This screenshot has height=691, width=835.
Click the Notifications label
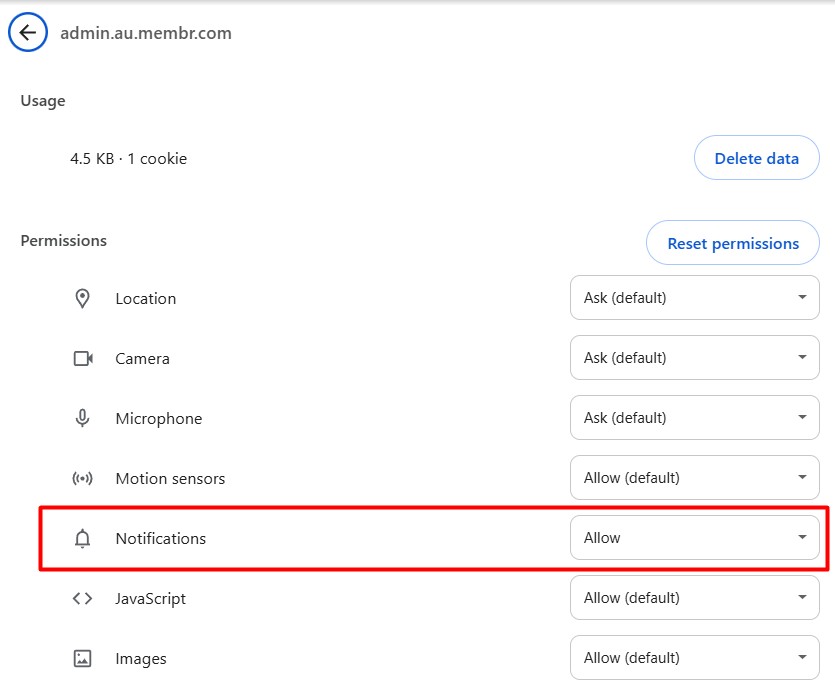coord(161,538)
